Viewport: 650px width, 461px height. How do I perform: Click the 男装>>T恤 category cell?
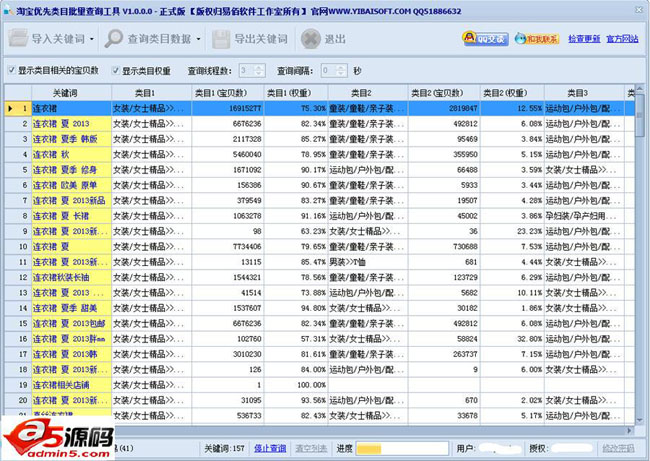368,262
